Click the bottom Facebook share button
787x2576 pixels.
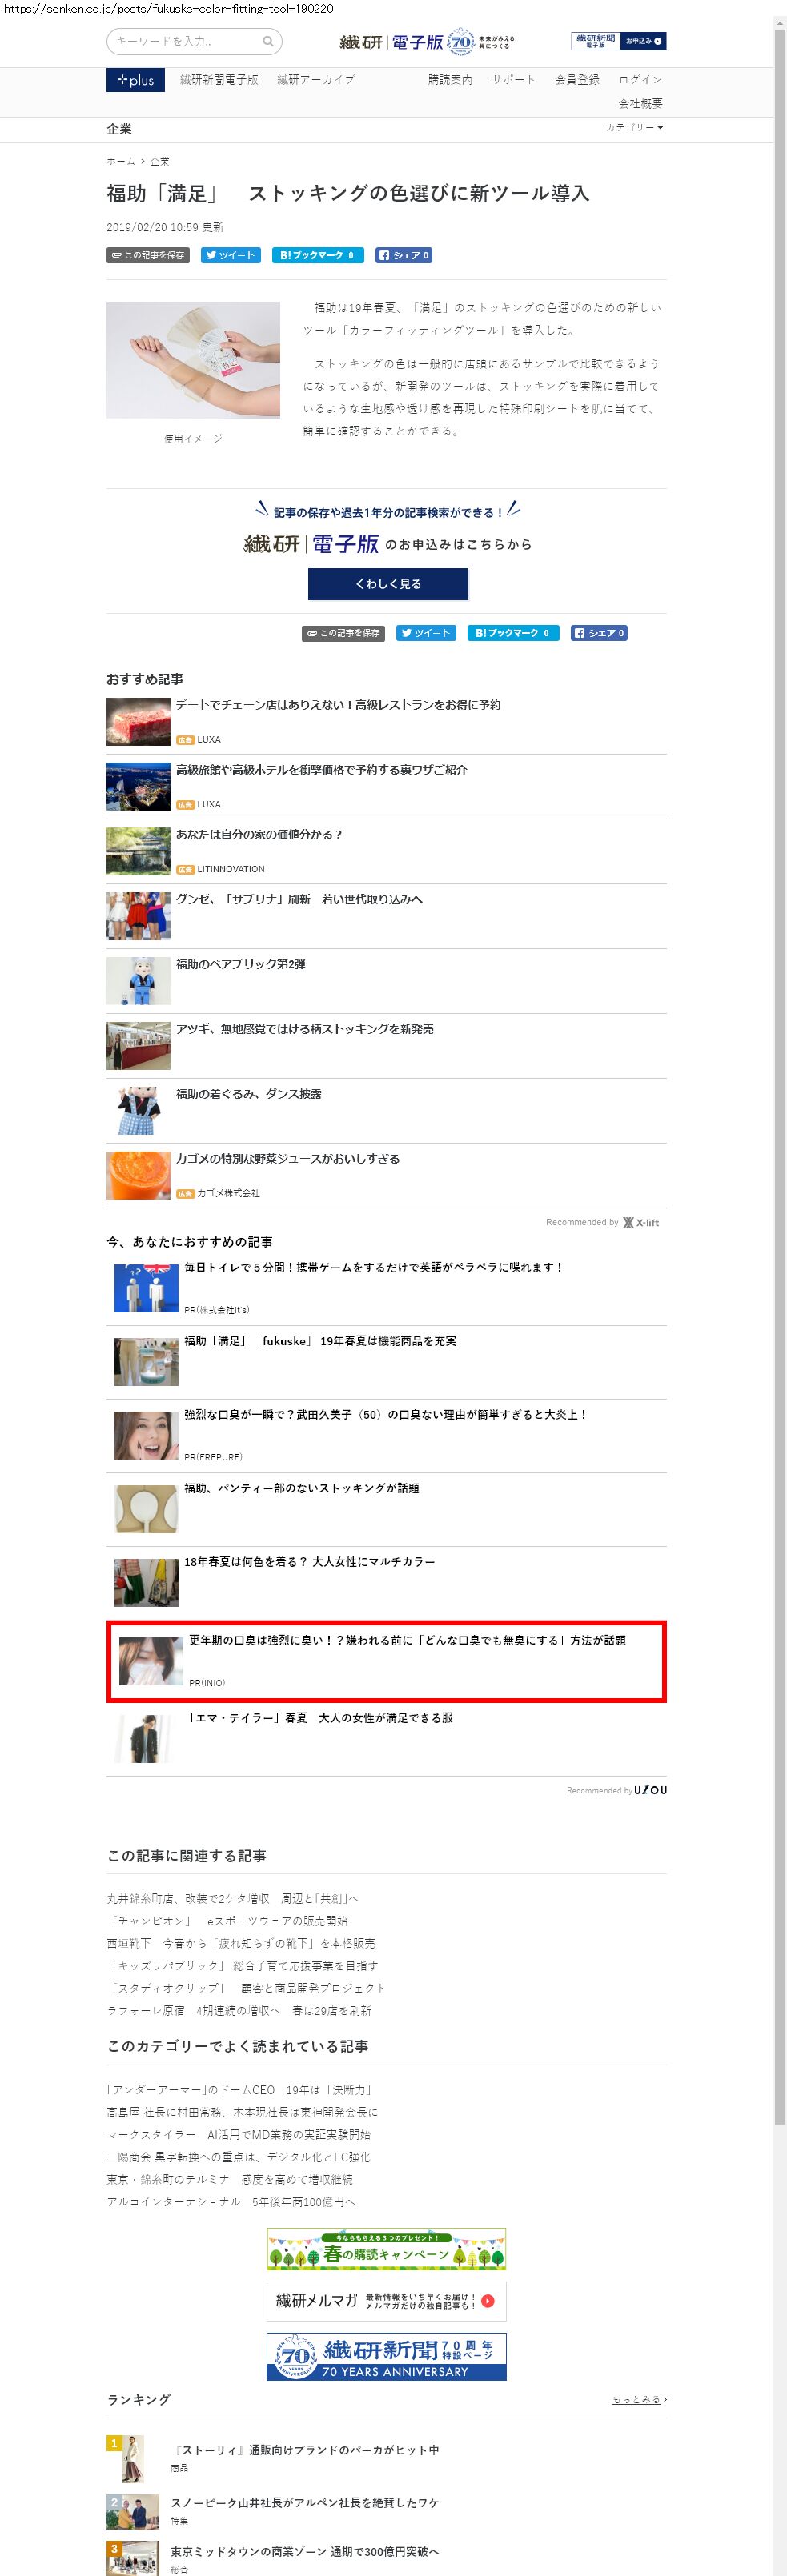click(599, 633)
